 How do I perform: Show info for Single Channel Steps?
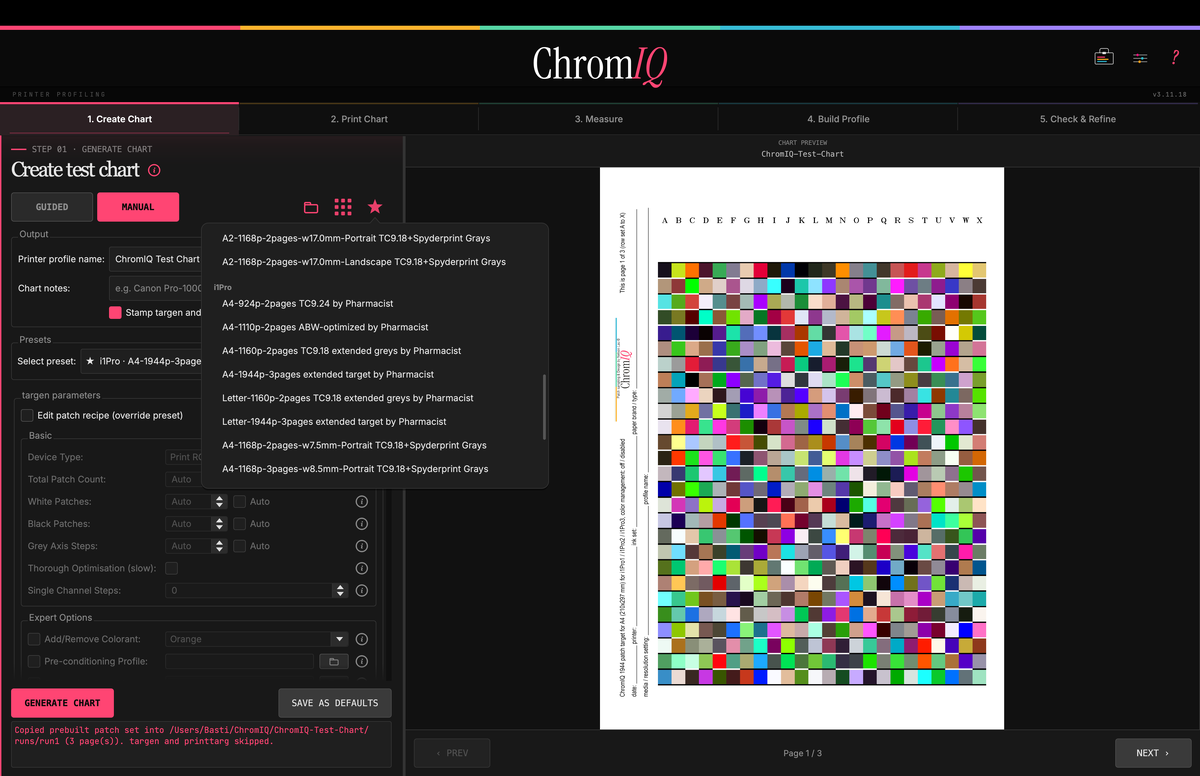(x=362, y=591)
